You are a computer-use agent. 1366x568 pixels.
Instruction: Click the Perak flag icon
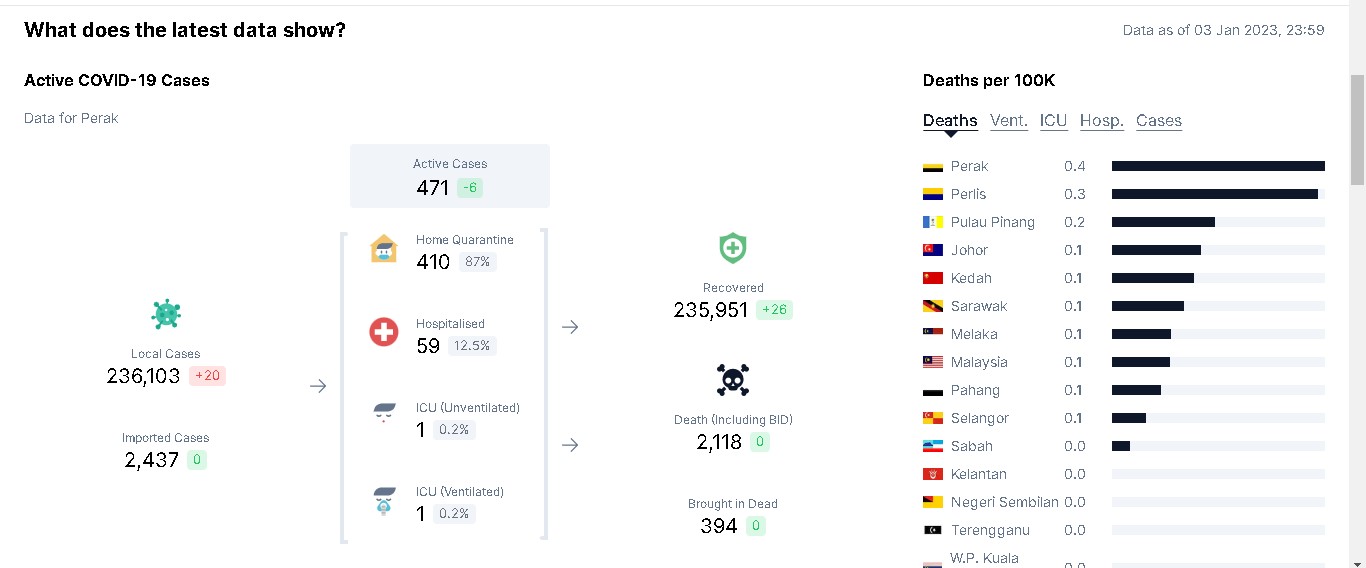point(933,166)
